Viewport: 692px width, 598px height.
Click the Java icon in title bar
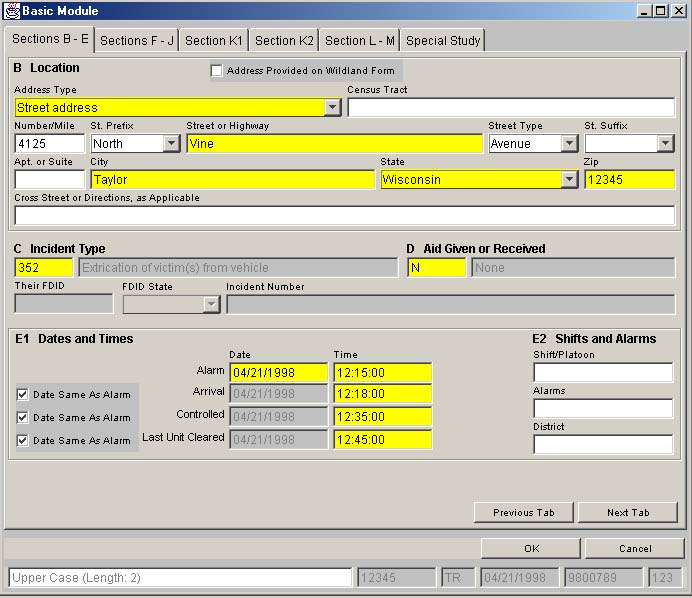click(12, 10)
